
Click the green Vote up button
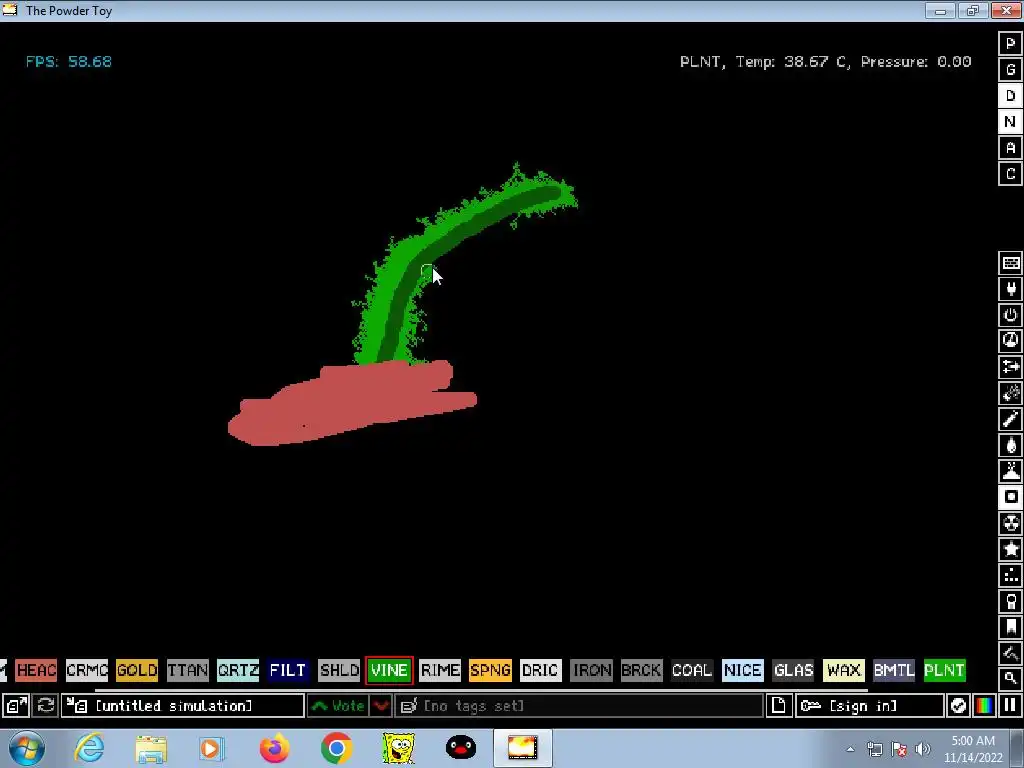tap(338, 705)
